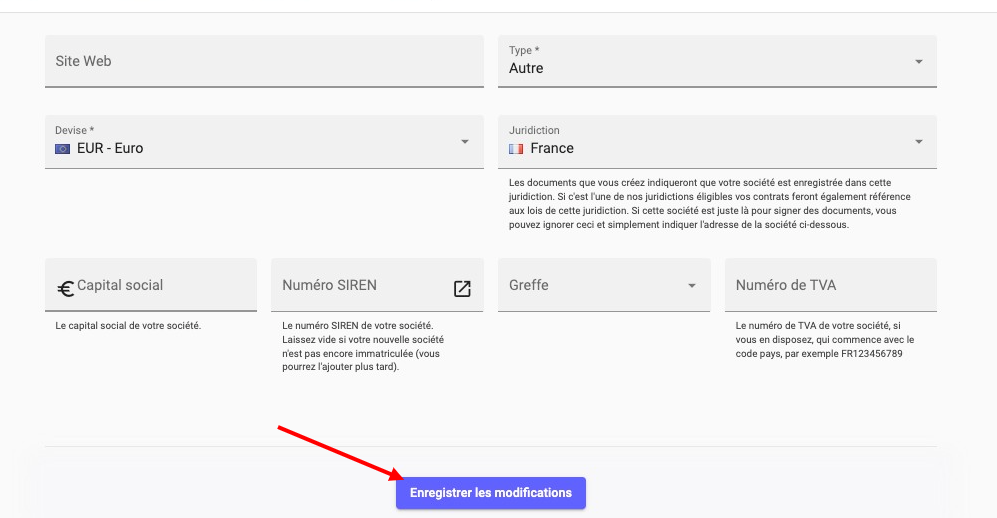The width and height of the screenshot is (997, 518).
Task: Focus the Site Web input field
Action: (x=264, y=61)
